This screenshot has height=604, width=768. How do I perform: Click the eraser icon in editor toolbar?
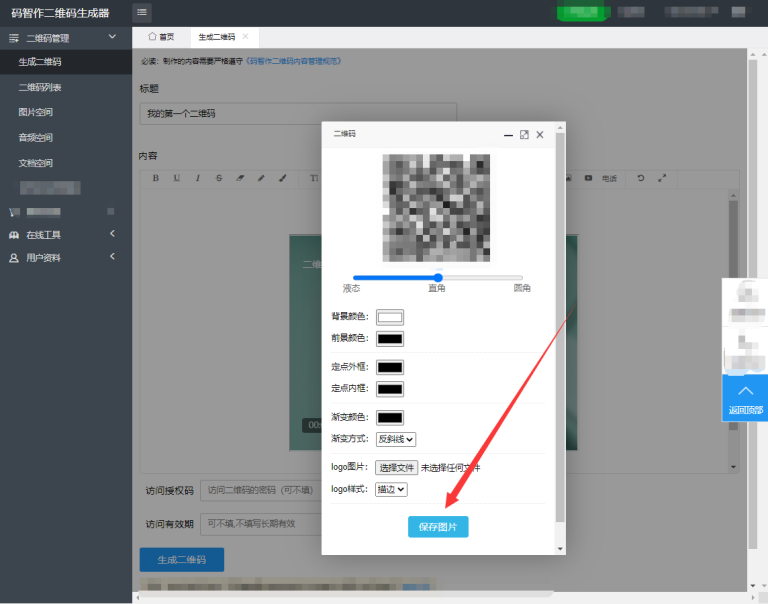point(240,178)
